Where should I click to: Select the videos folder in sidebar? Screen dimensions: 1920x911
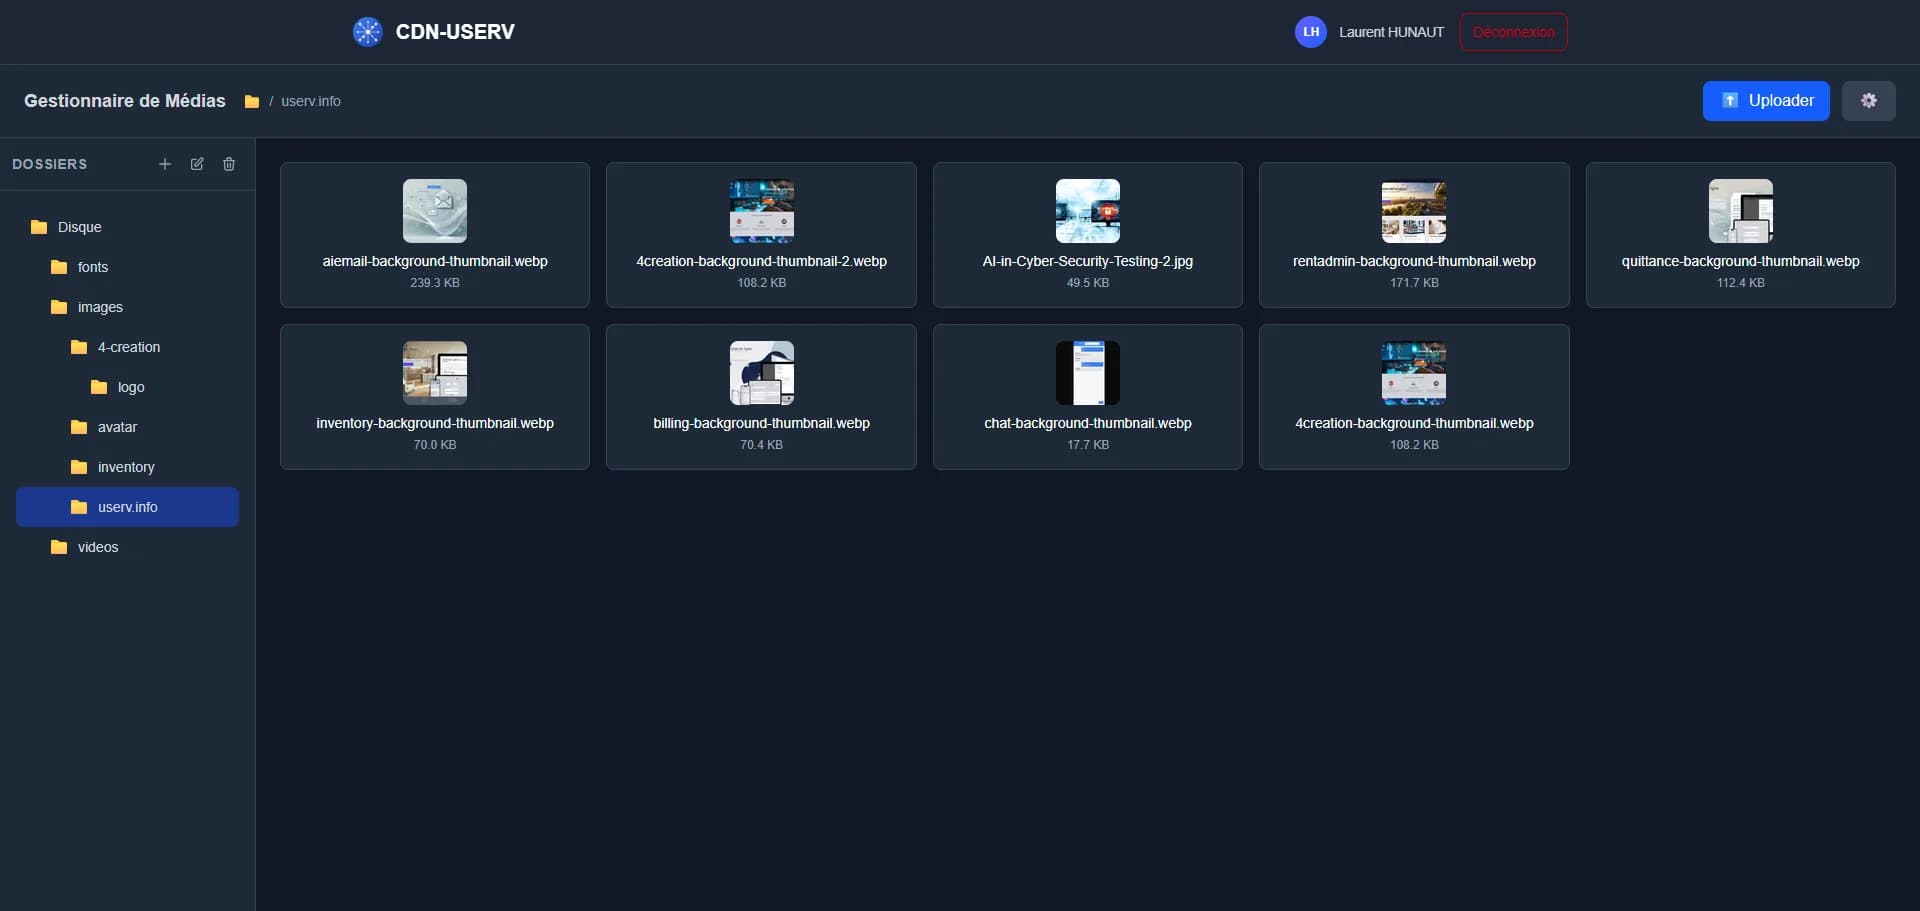[97, 546]
